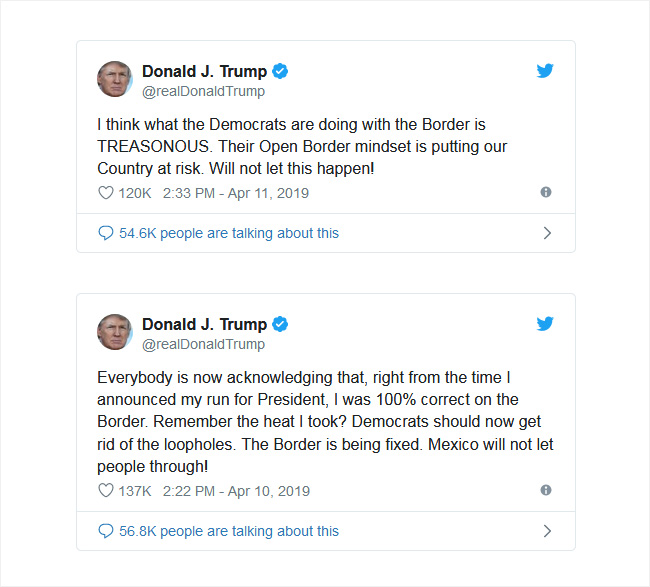Click the verified badge in the first tweet

[280, 71]
